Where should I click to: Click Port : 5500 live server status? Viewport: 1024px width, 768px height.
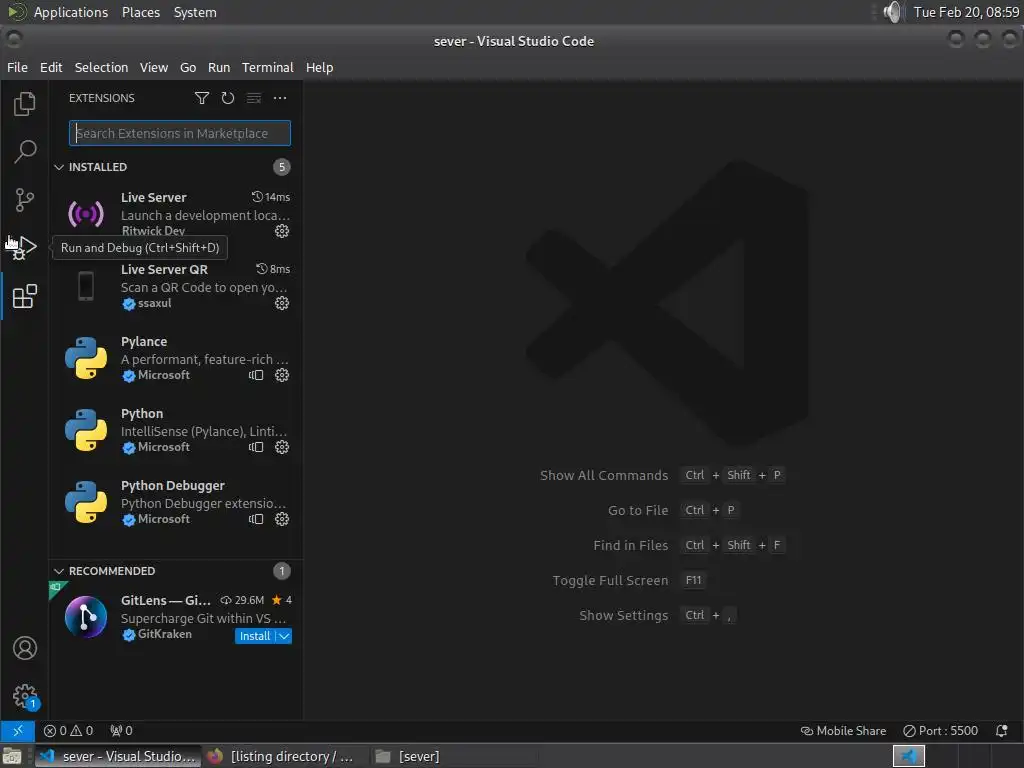(940, 731)
